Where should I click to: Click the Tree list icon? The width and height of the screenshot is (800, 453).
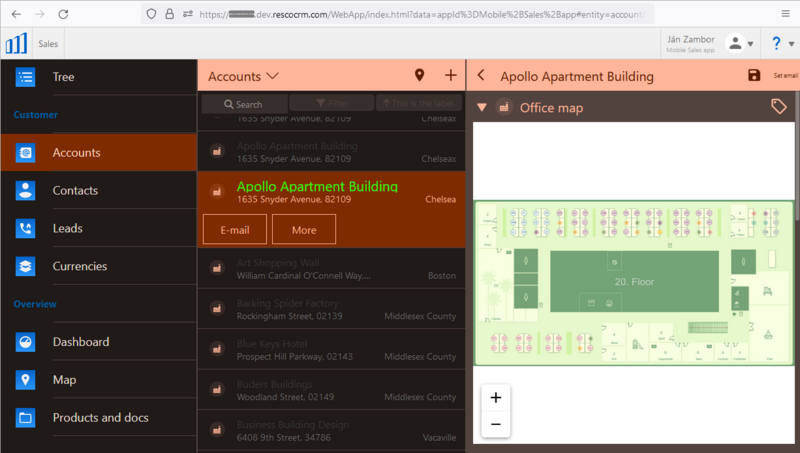click(x=25, y=77)
